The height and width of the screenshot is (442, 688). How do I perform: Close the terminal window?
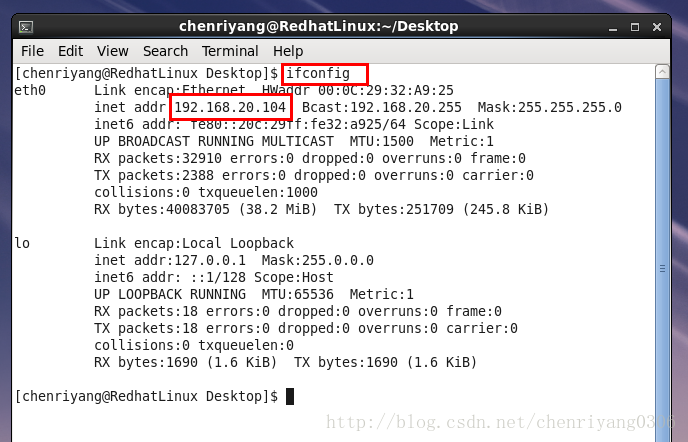(657, 27)
